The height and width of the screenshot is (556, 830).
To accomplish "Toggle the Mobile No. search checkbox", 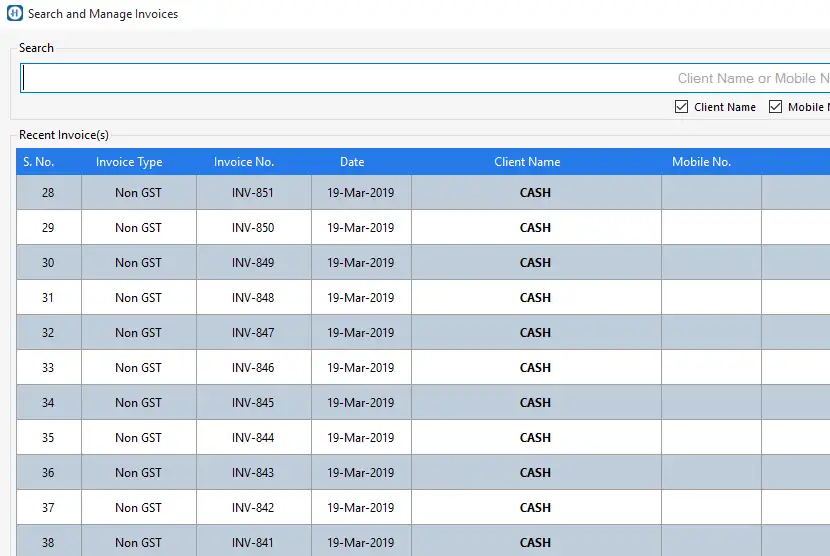I will pos(776,107).
